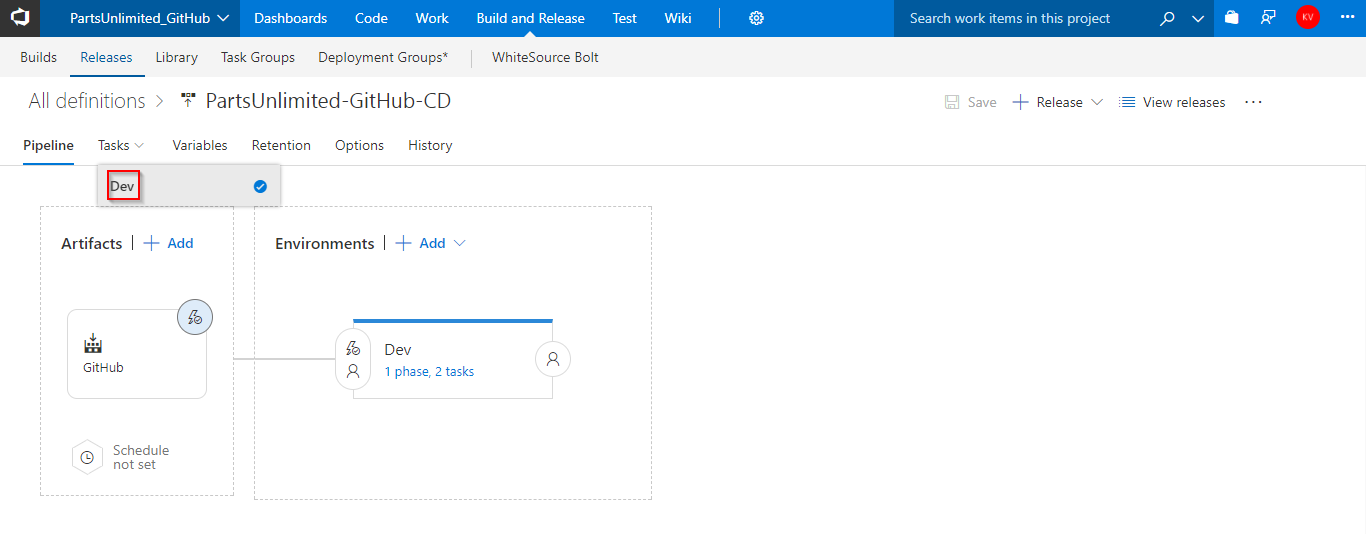Image resolution: width=1366 pixels, height=534 pixels.
Task: Expand the search options chevron
Action: (1198, 19)
